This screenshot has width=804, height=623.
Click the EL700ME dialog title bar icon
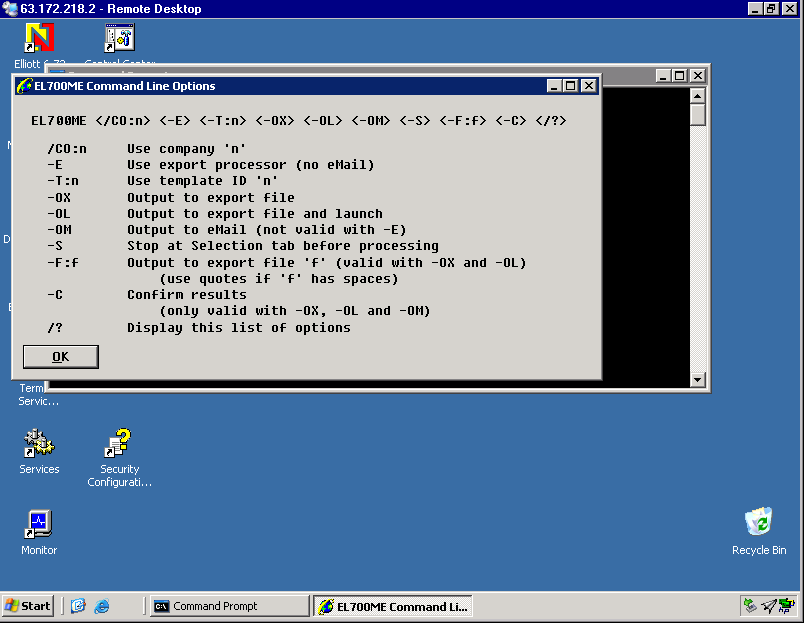24,86
